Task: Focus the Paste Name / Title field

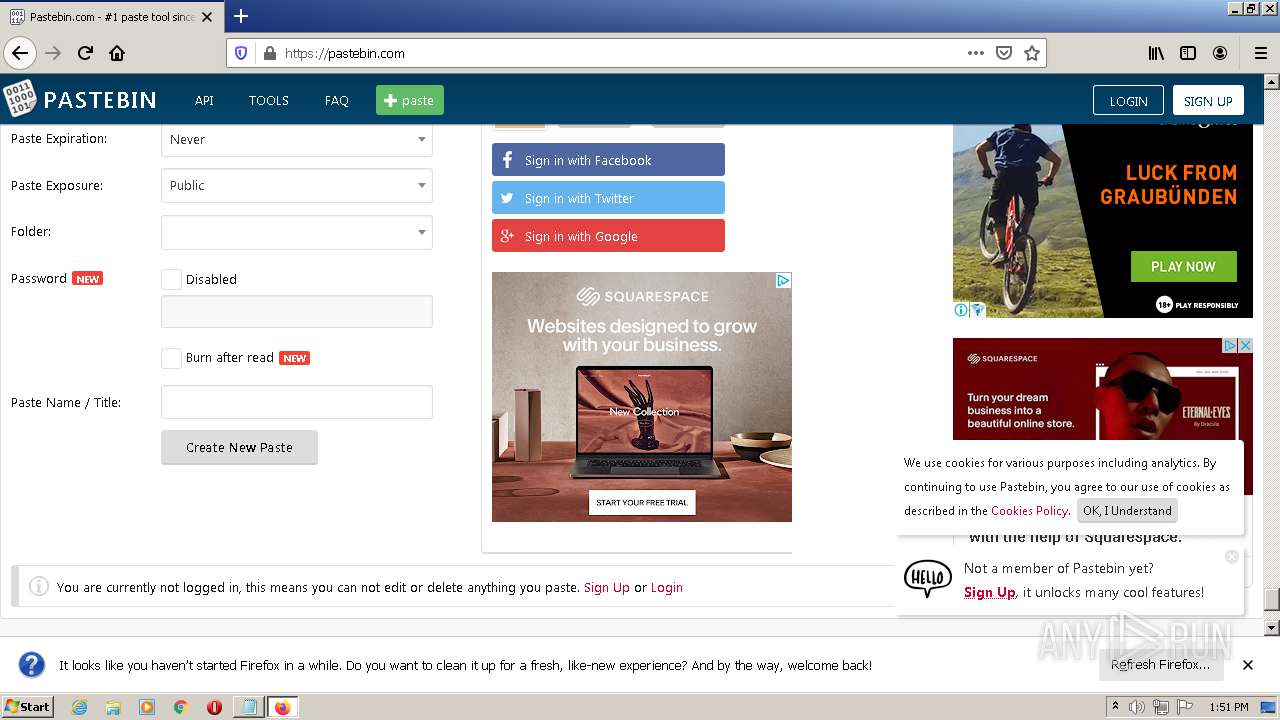Action: pyautogui.click(x=297, y=402)
